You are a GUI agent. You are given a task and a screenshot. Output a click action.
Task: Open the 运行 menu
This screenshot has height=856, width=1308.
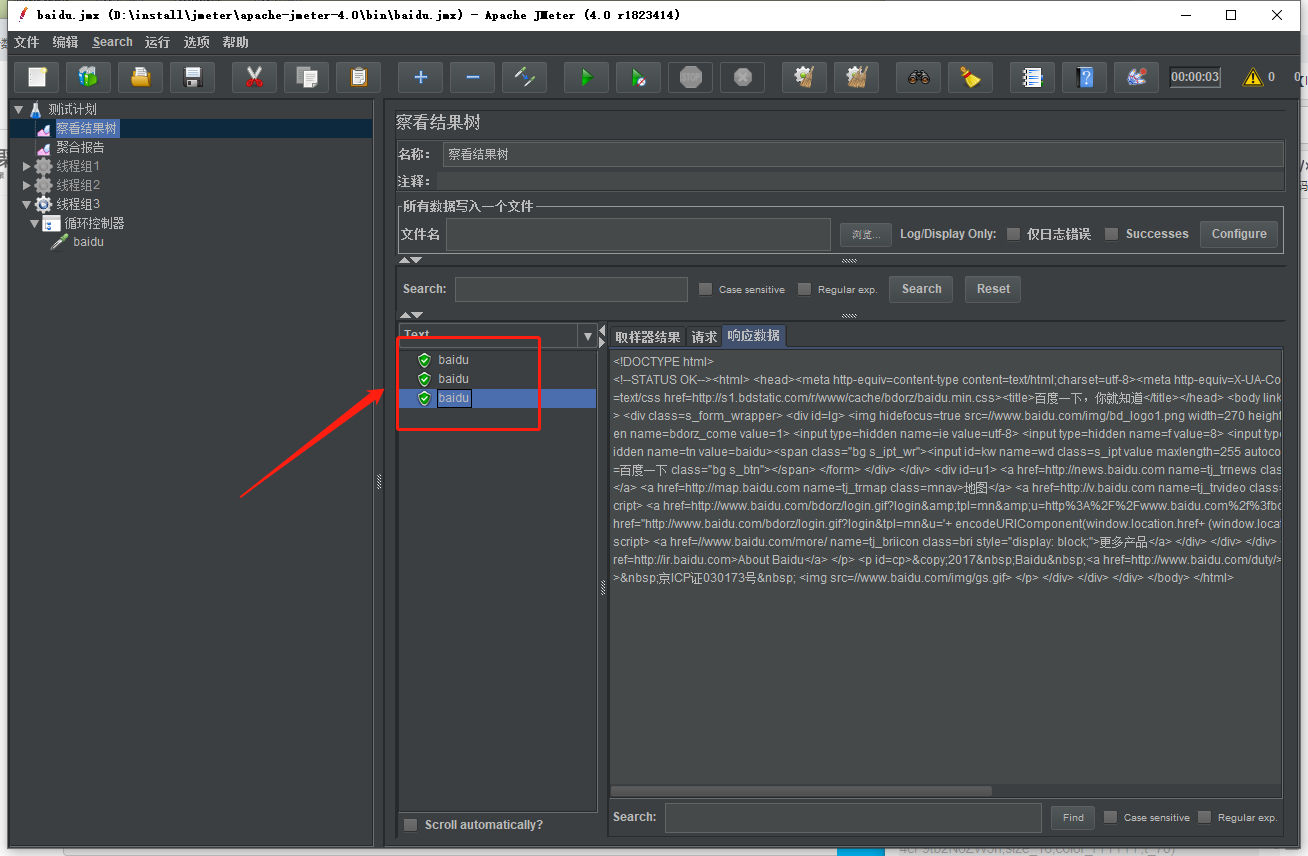[x=157, y=42]
